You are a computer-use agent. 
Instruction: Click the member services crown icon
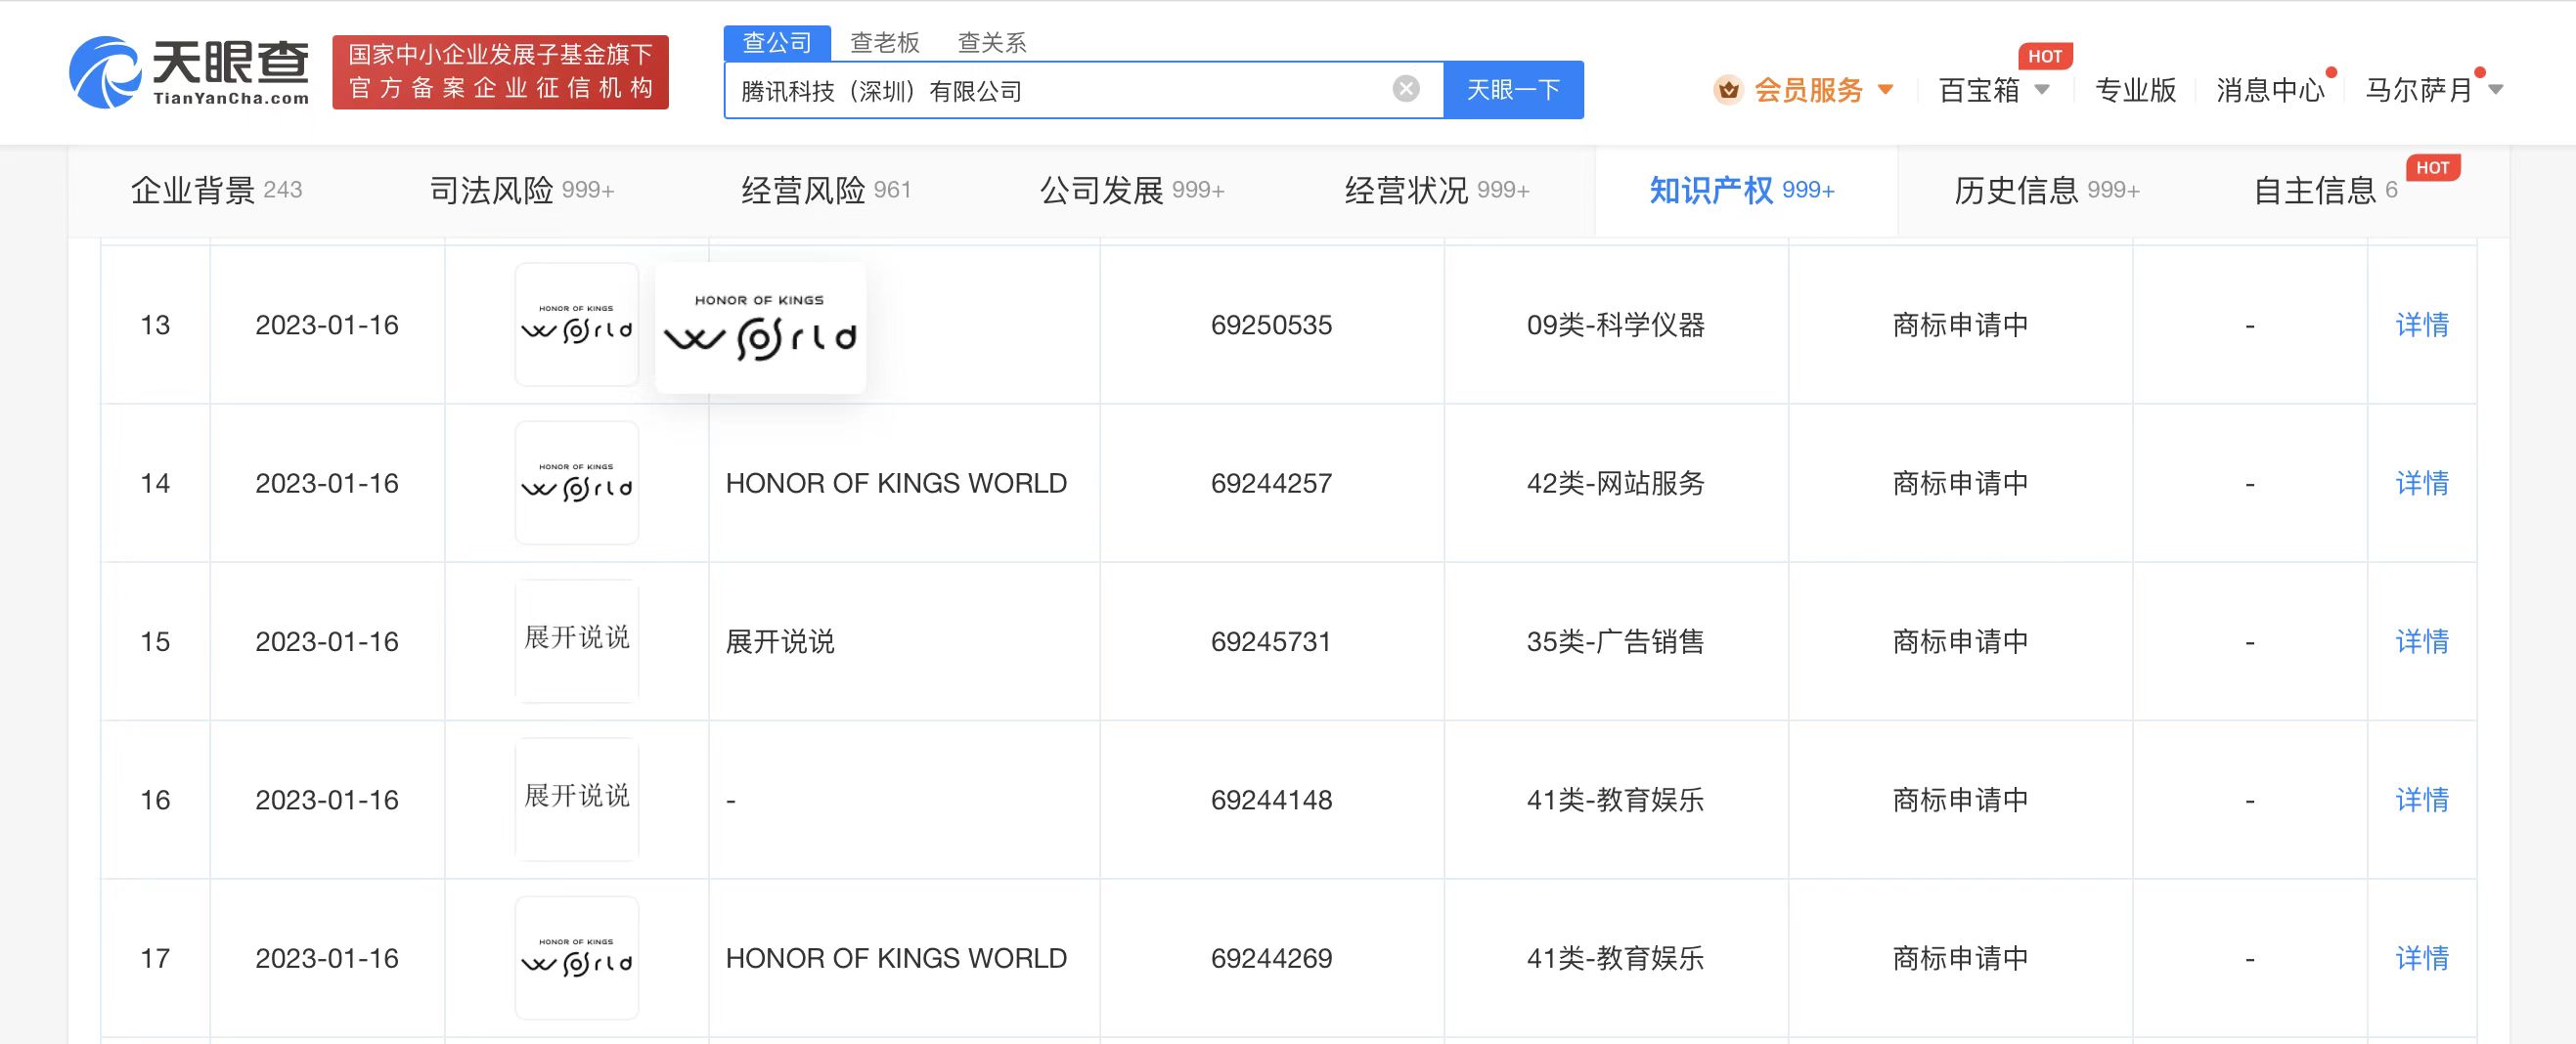[1728, 90]
